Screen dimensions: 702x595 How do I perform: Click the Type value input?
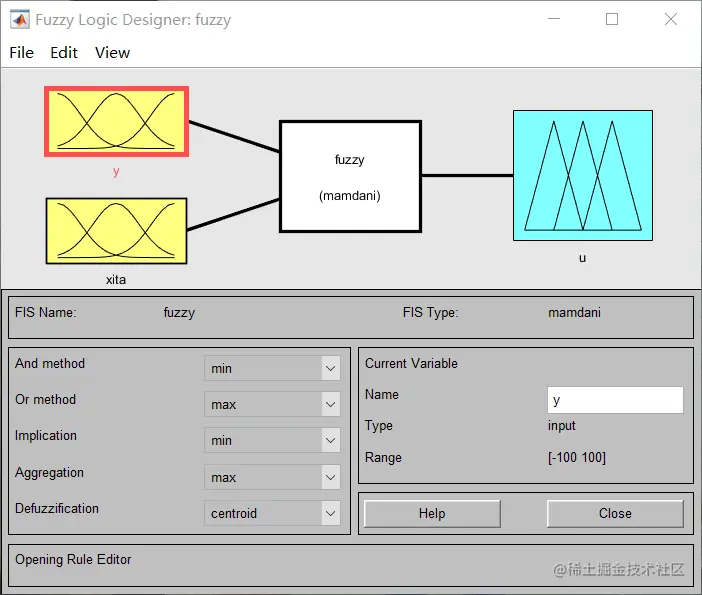(562, 426)
